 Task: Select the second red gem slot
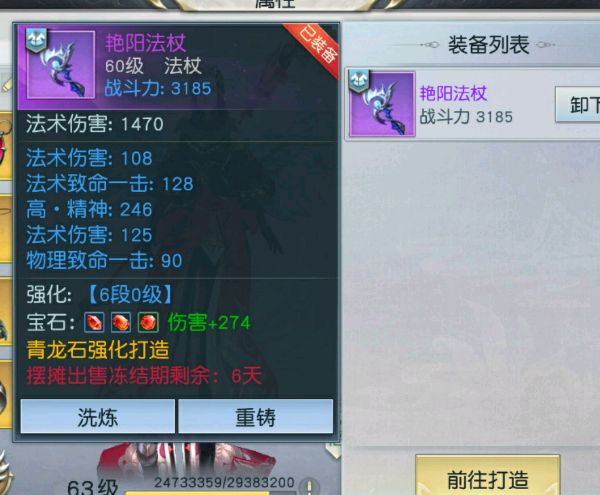pyautogui.click(x=121, y=322)
